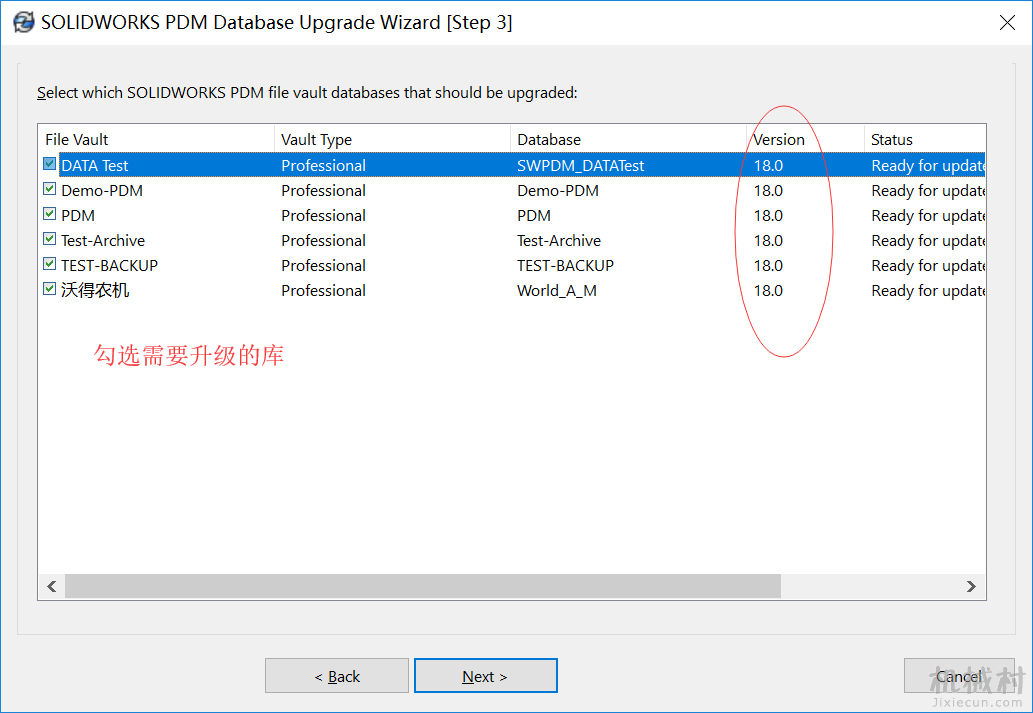Viewport: 1033px width, 713px height.
Task: Click the Professional type in 沃得农机 row
Action: [323, 291]
